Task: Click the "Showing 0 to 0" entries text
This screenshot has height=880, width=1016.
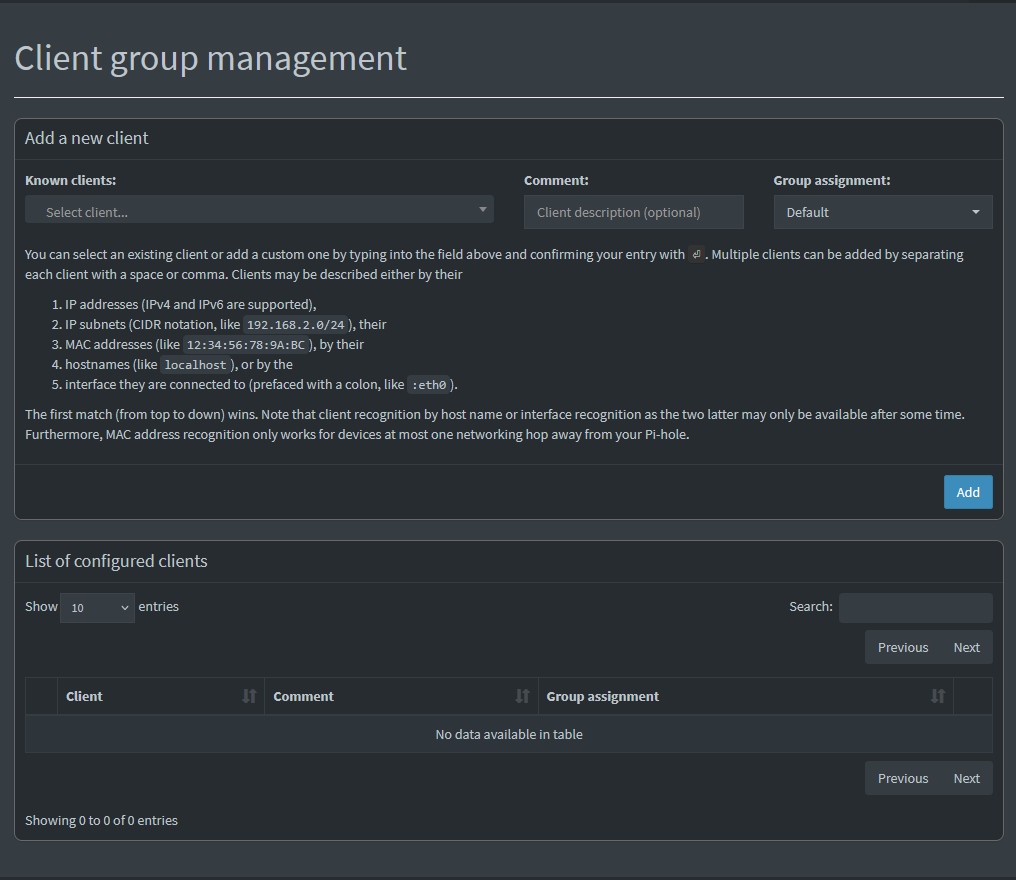Action: point(101,820)
